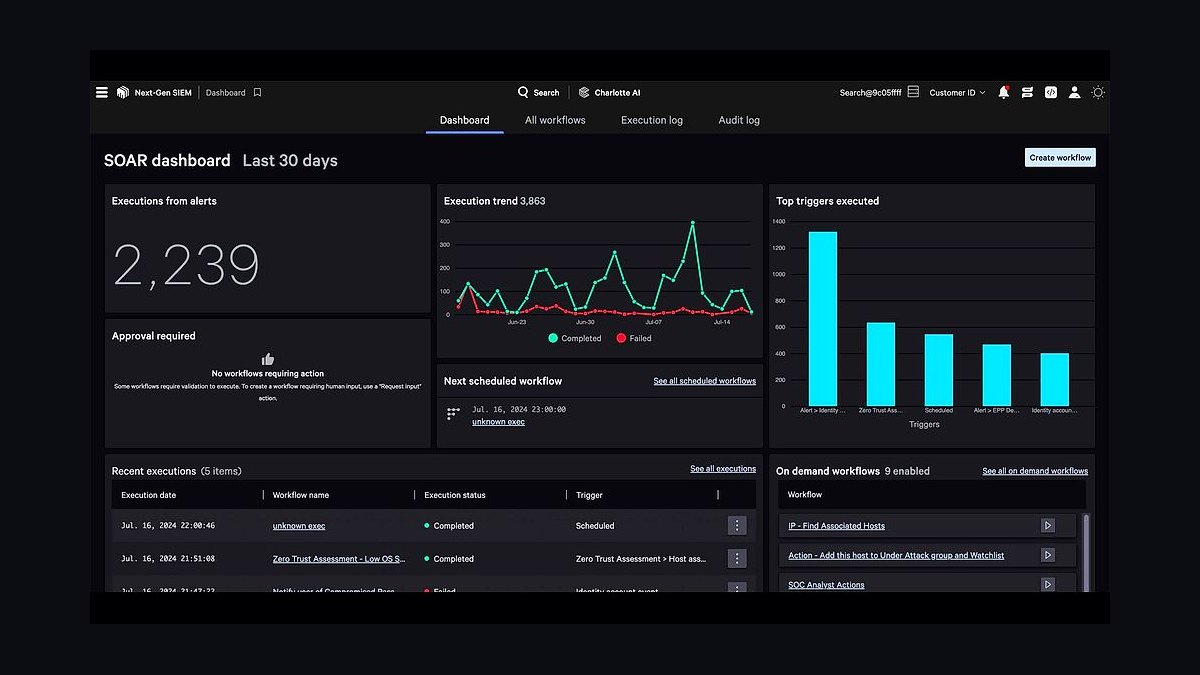1200x675 pixels.
Task: Switch to the Dashboard tab
Action: coord(465,120)
